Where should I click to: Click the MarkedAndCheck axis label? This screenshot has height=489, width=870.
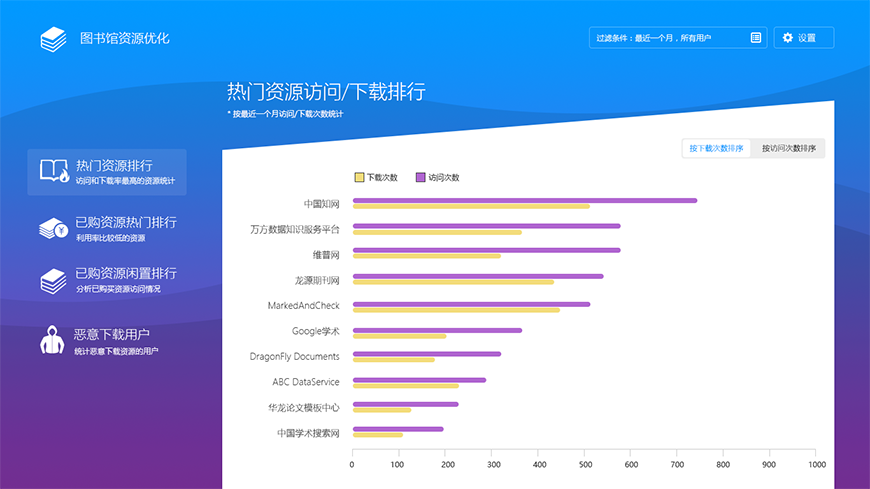pyautogui.click(x=304, y=305)
